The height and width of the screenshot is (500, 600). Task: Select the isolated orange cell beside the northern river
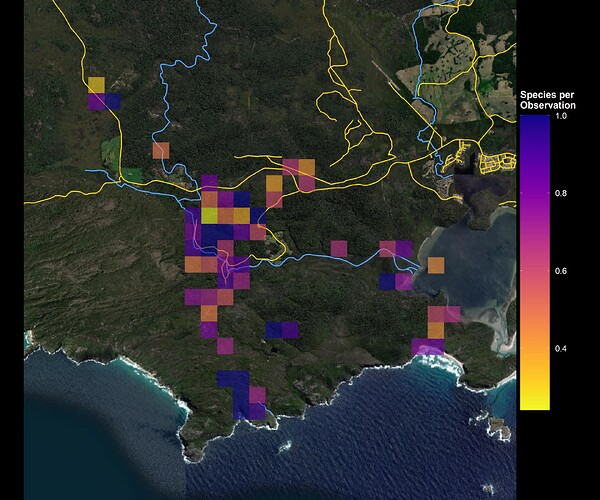coord(161,150)
